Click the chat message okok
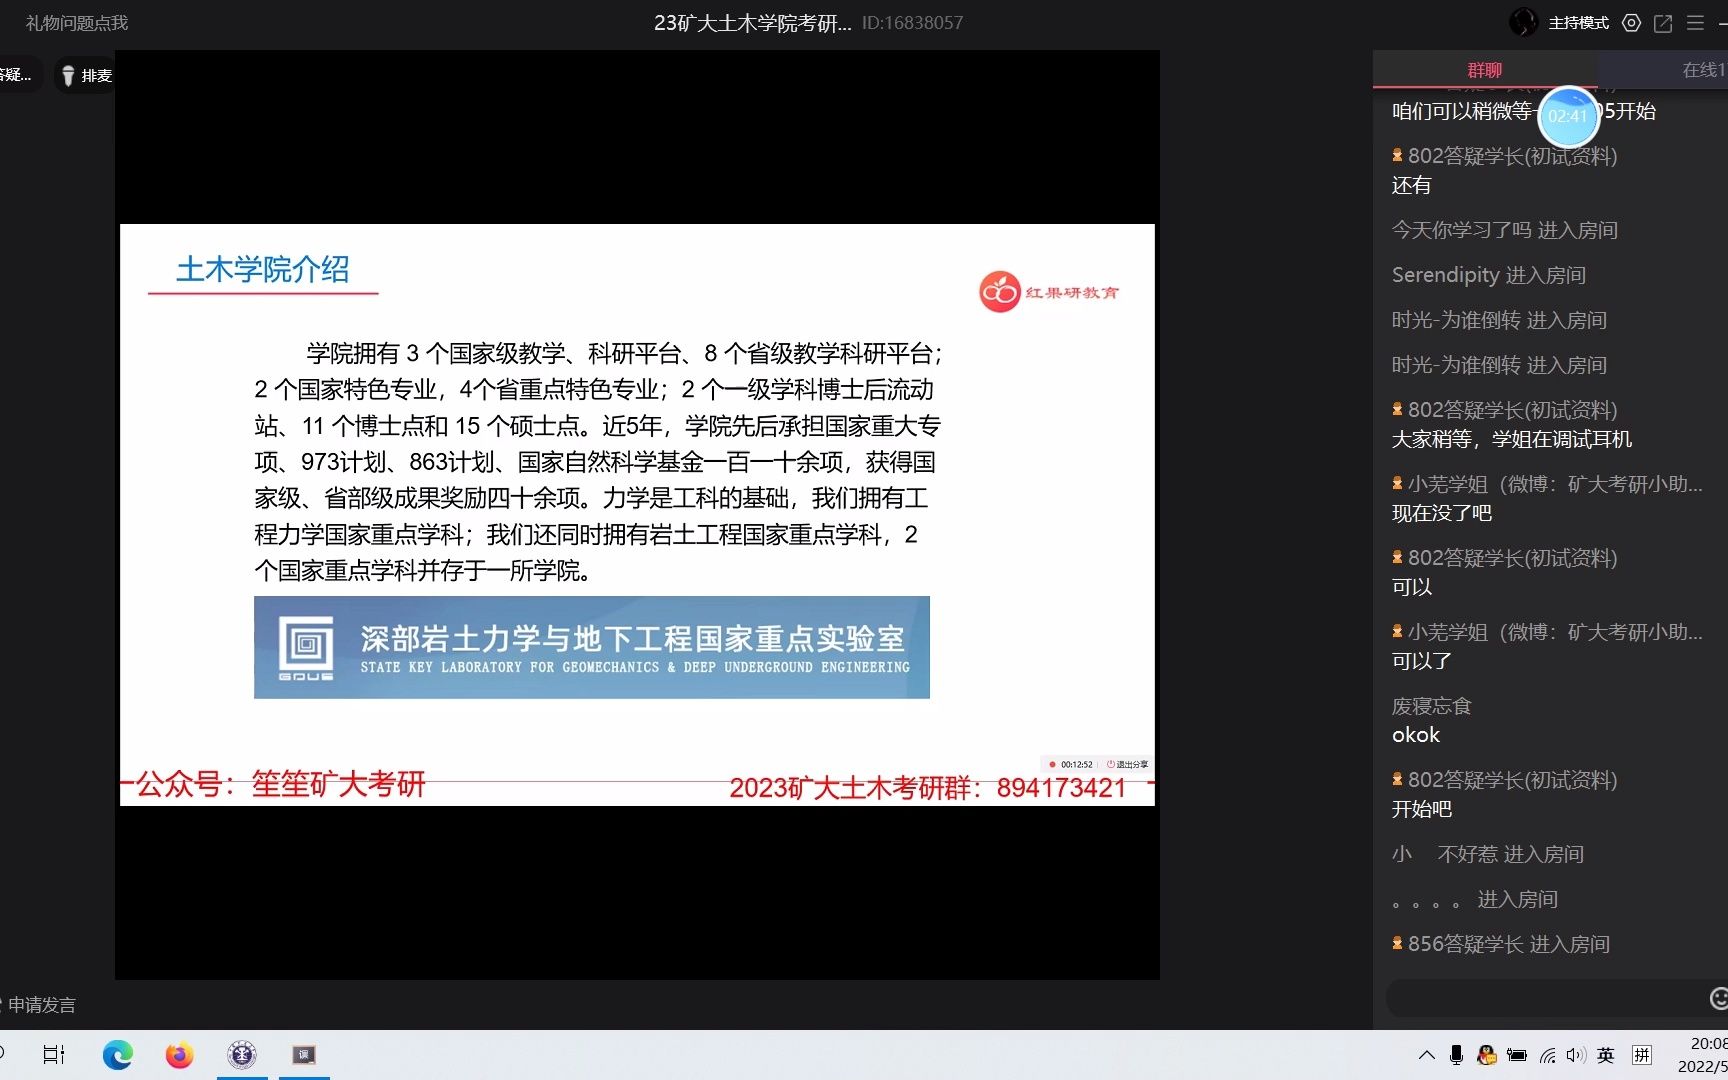Viewport: 1728px width, 1080px height. pyautogui.click(x=1416, y=735)
